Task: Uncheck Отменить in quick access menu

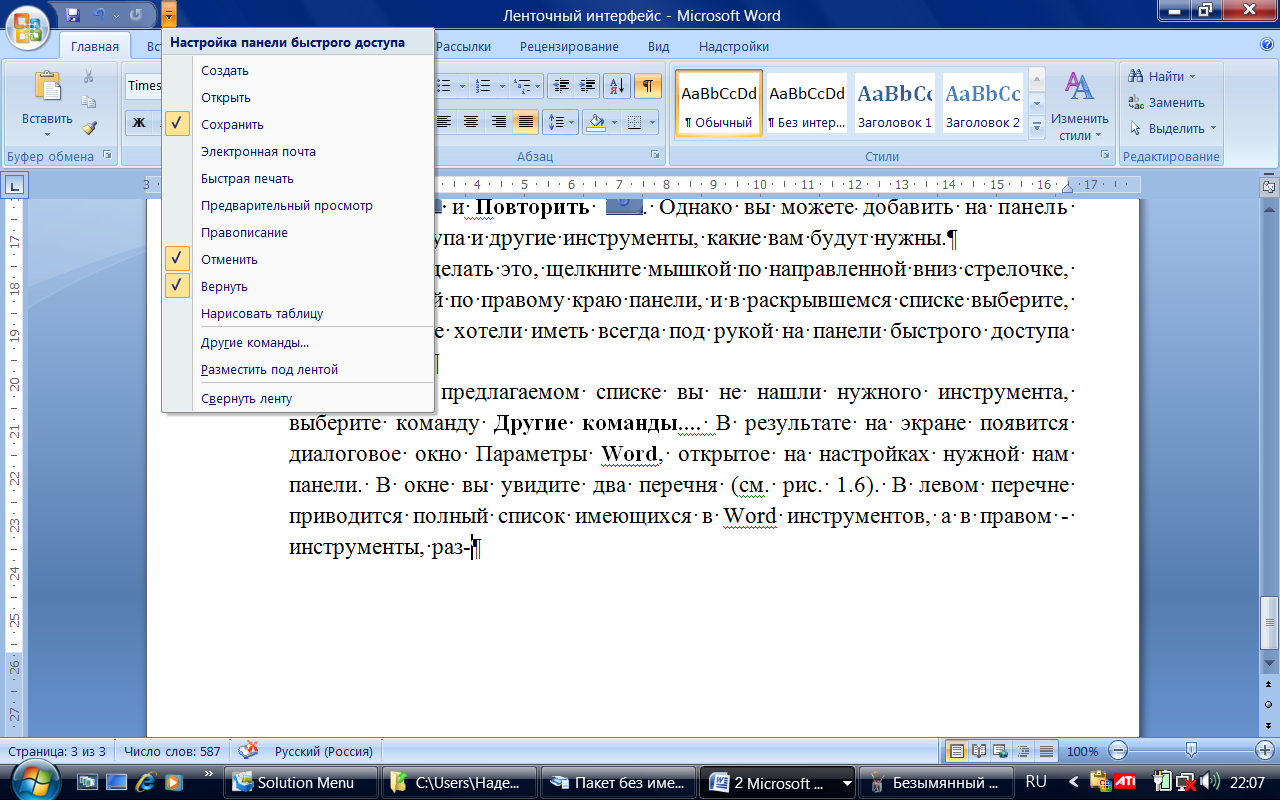Action: pos(298,260)
